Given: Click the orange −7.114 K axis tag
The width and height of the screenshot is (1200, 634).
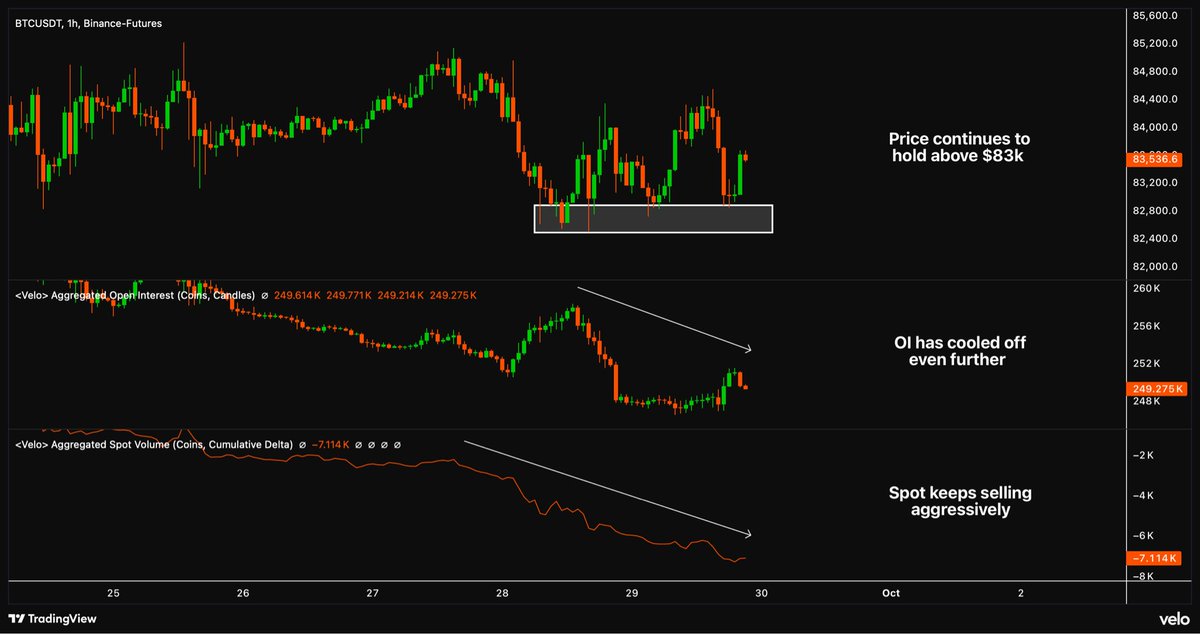Looking at the screenshot, I should click(1155, 557).
